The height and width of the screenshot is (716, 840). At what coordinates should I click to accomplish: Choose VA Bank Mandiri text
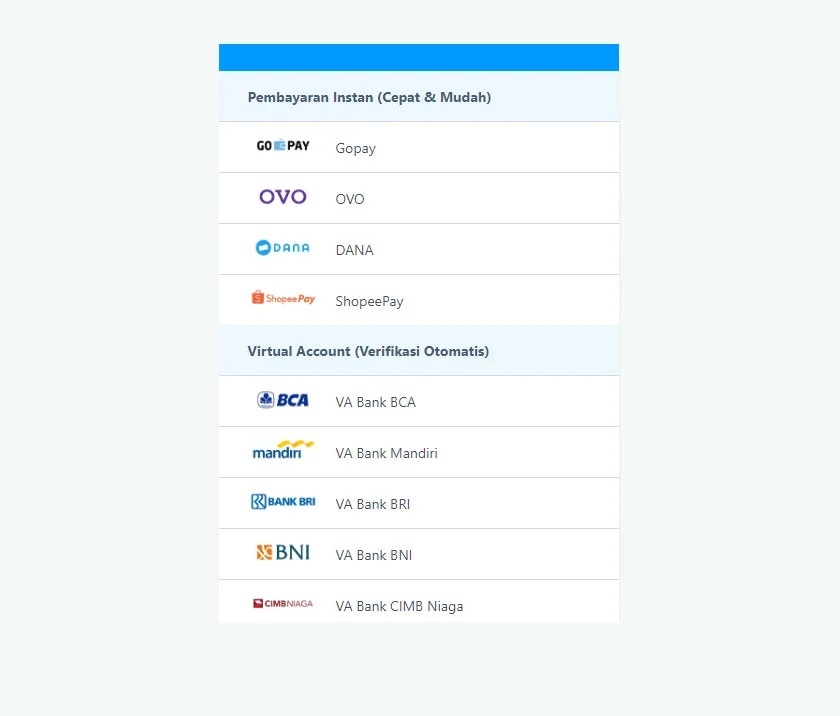coord(386,454)
